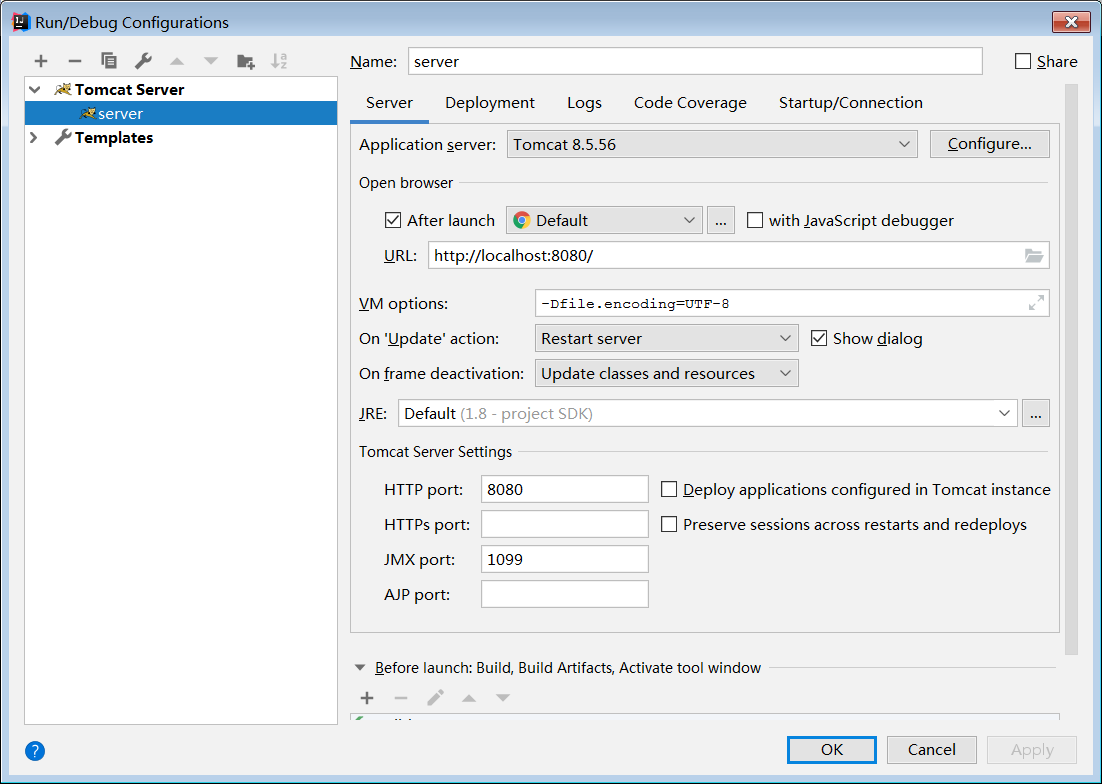Enable Preserve sessions across restarts and redeploys
This screenshot has height=784, width=1102.
669,524
